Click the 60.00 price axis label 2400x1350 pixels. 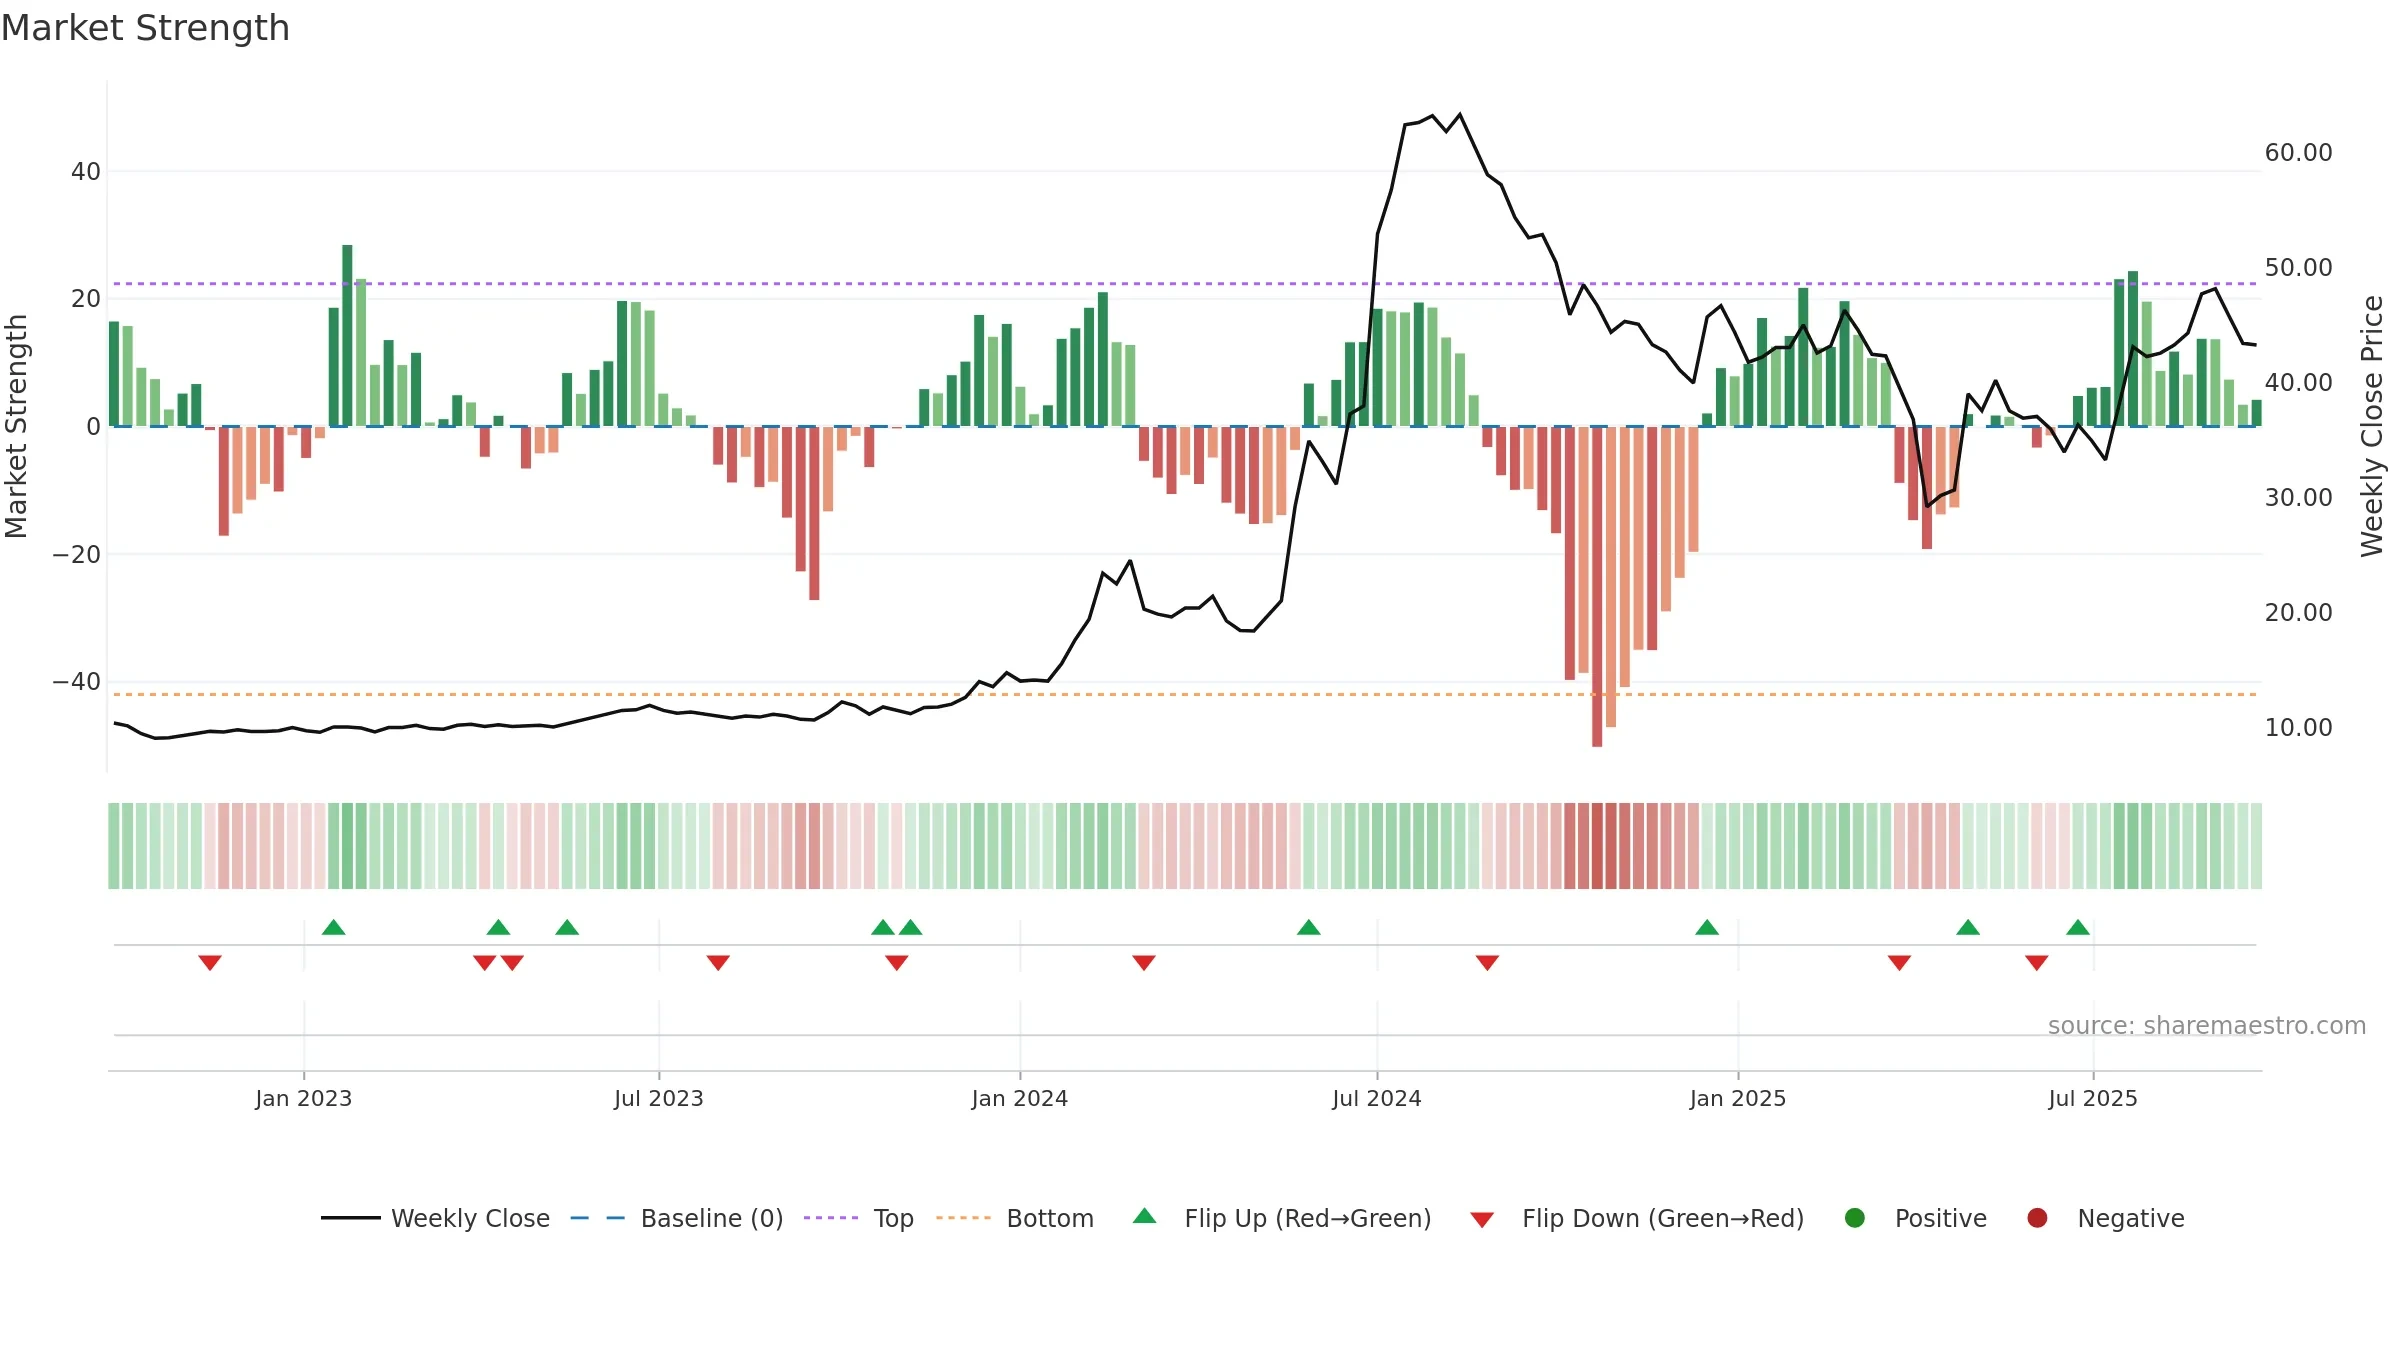pos(2298,153)
